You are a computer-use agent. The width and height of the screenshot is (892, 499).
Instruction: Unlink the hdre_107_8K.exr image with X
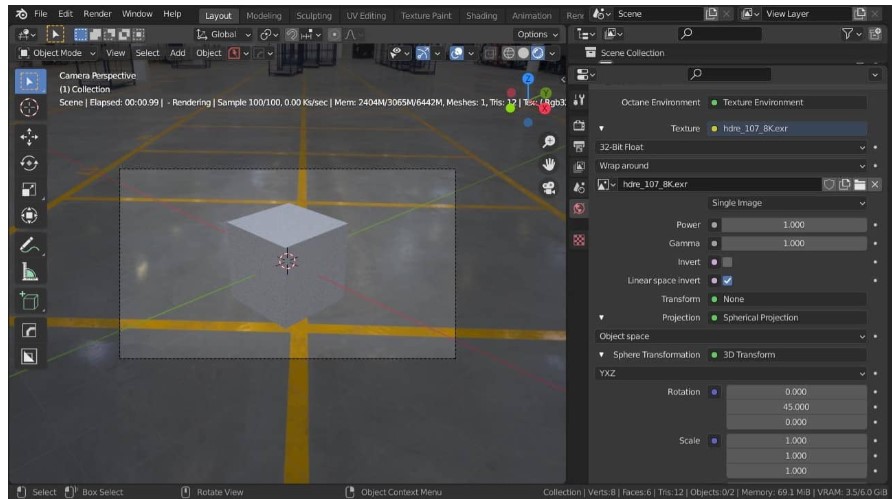[875, 184]
